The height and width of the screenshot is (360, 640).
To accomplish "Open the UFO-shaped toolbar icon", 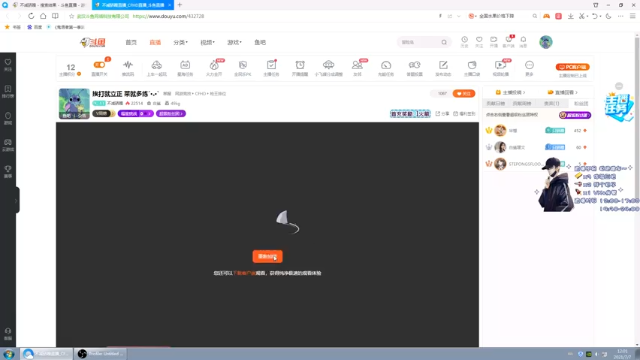I will pyautogui.click(x=329, y=65).
